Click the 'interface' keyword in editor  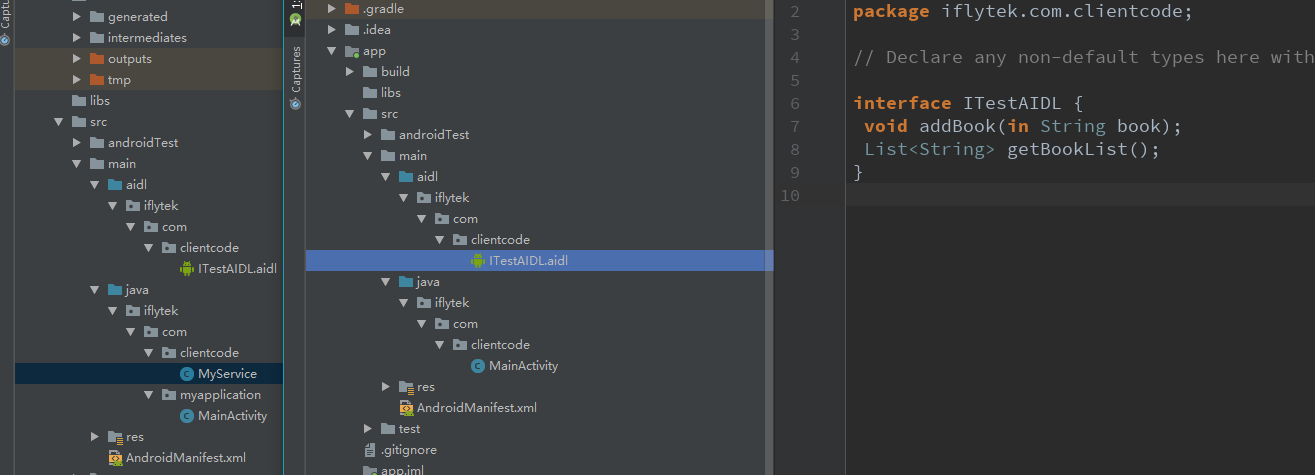[x=902, y=104]
